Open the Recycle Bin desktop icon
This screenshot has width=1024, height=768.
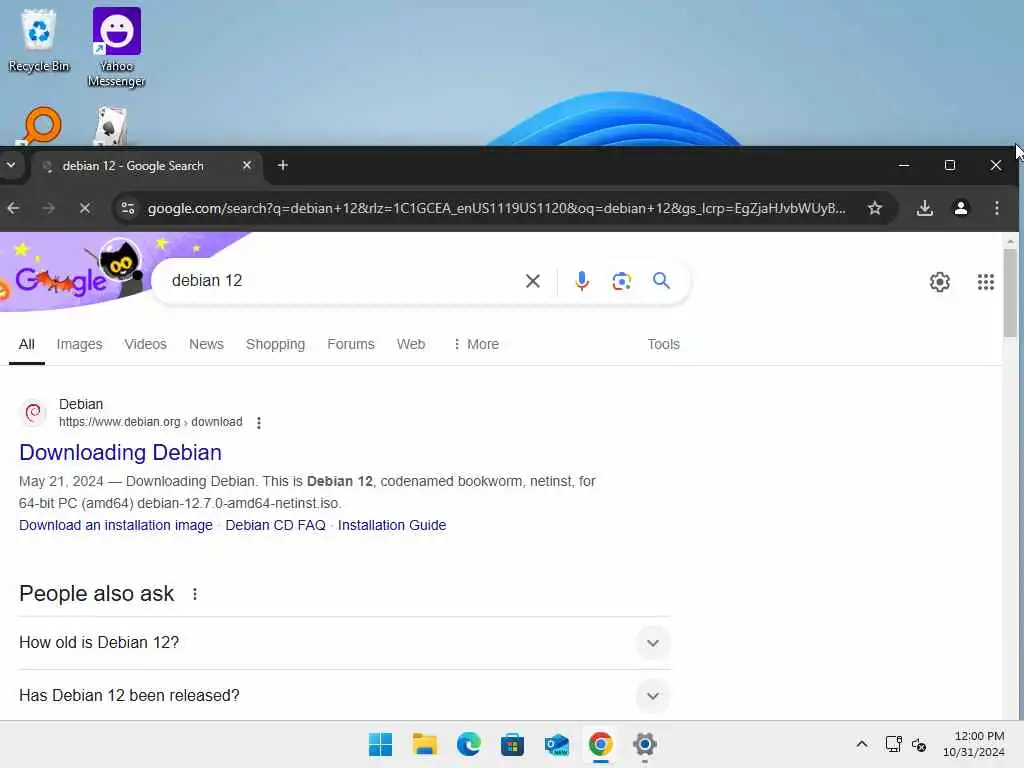[x=39, y=40]
